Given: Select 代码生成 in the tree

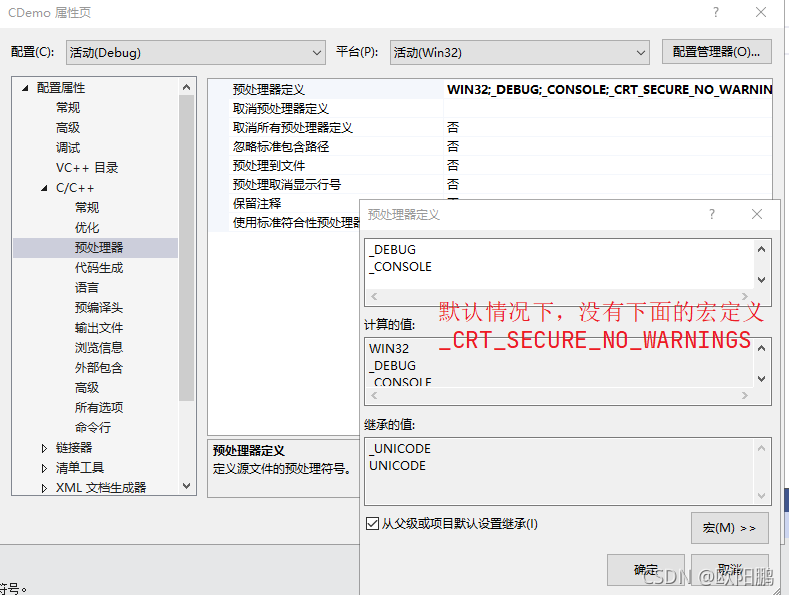Looking at the screenshot, I should pyautogui.click(x=99, y=268).
